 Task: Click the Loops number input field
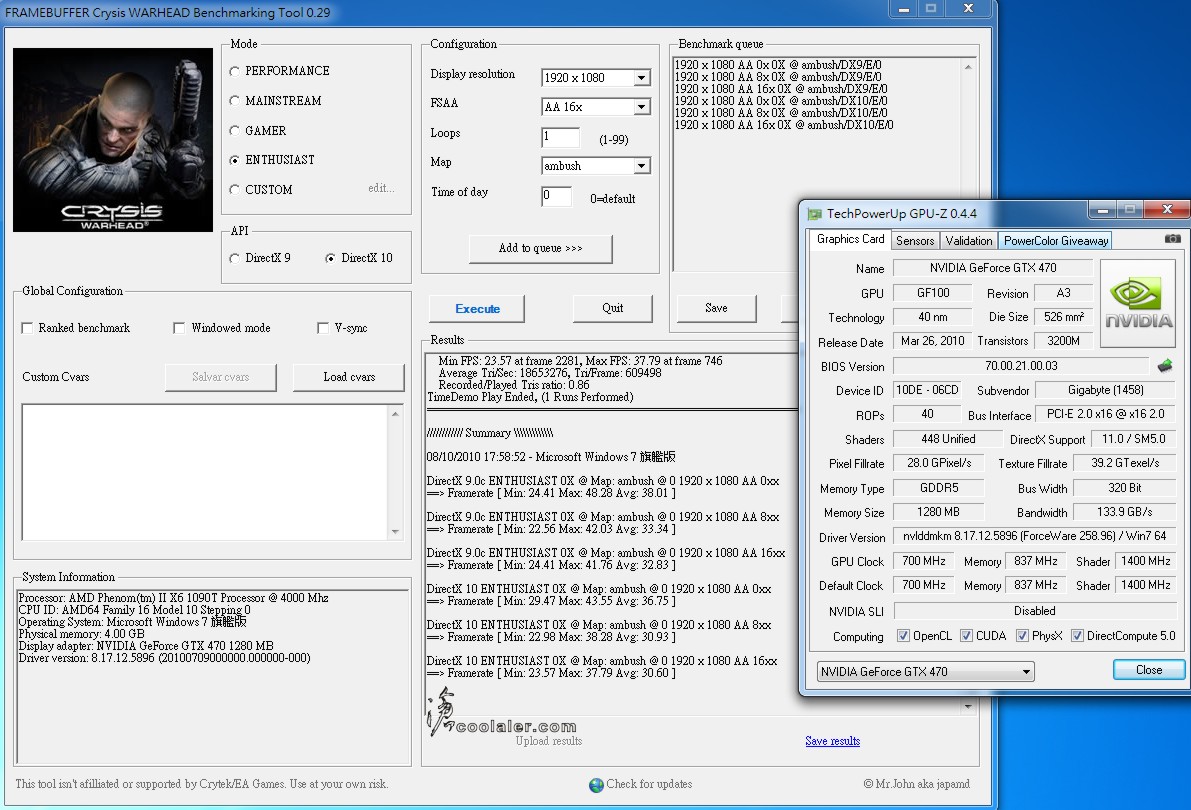[561, 138]
